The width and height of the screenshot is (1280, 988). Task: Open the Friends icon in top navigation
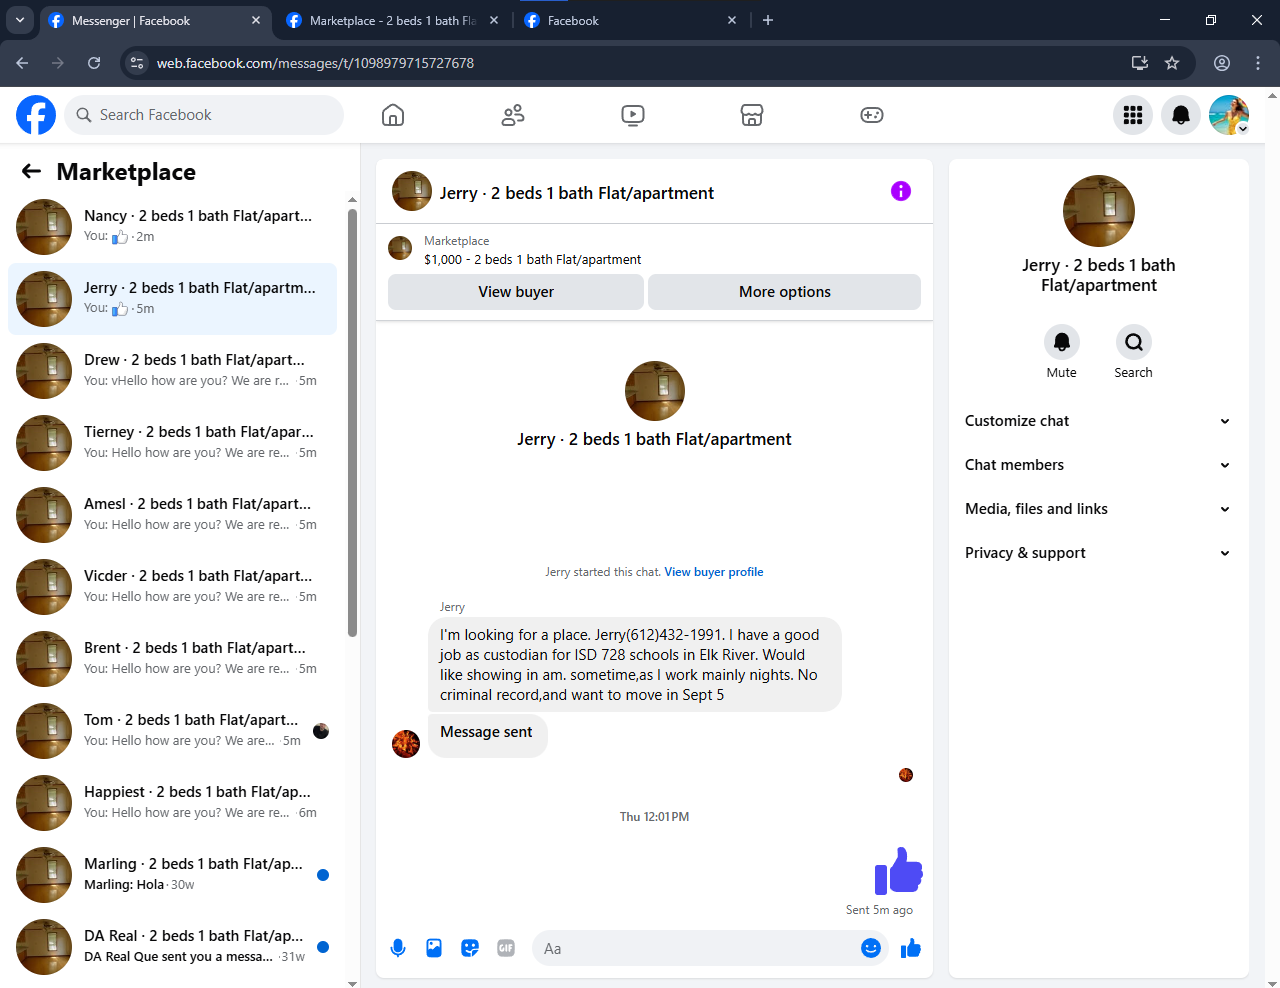(x=513, y=115)
